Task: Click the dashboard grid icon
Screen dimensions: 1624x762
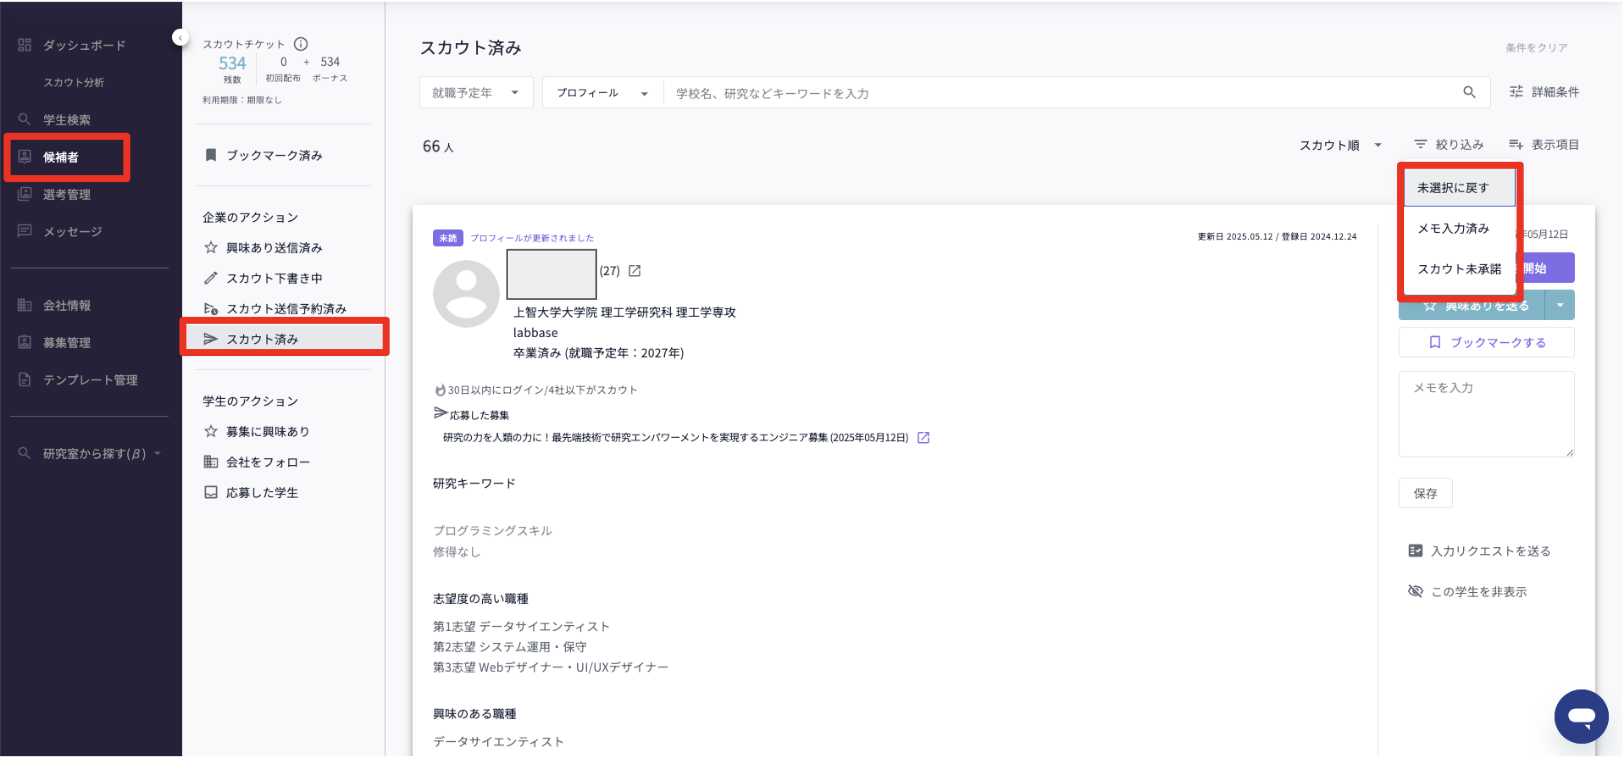Action: (25, 45)
